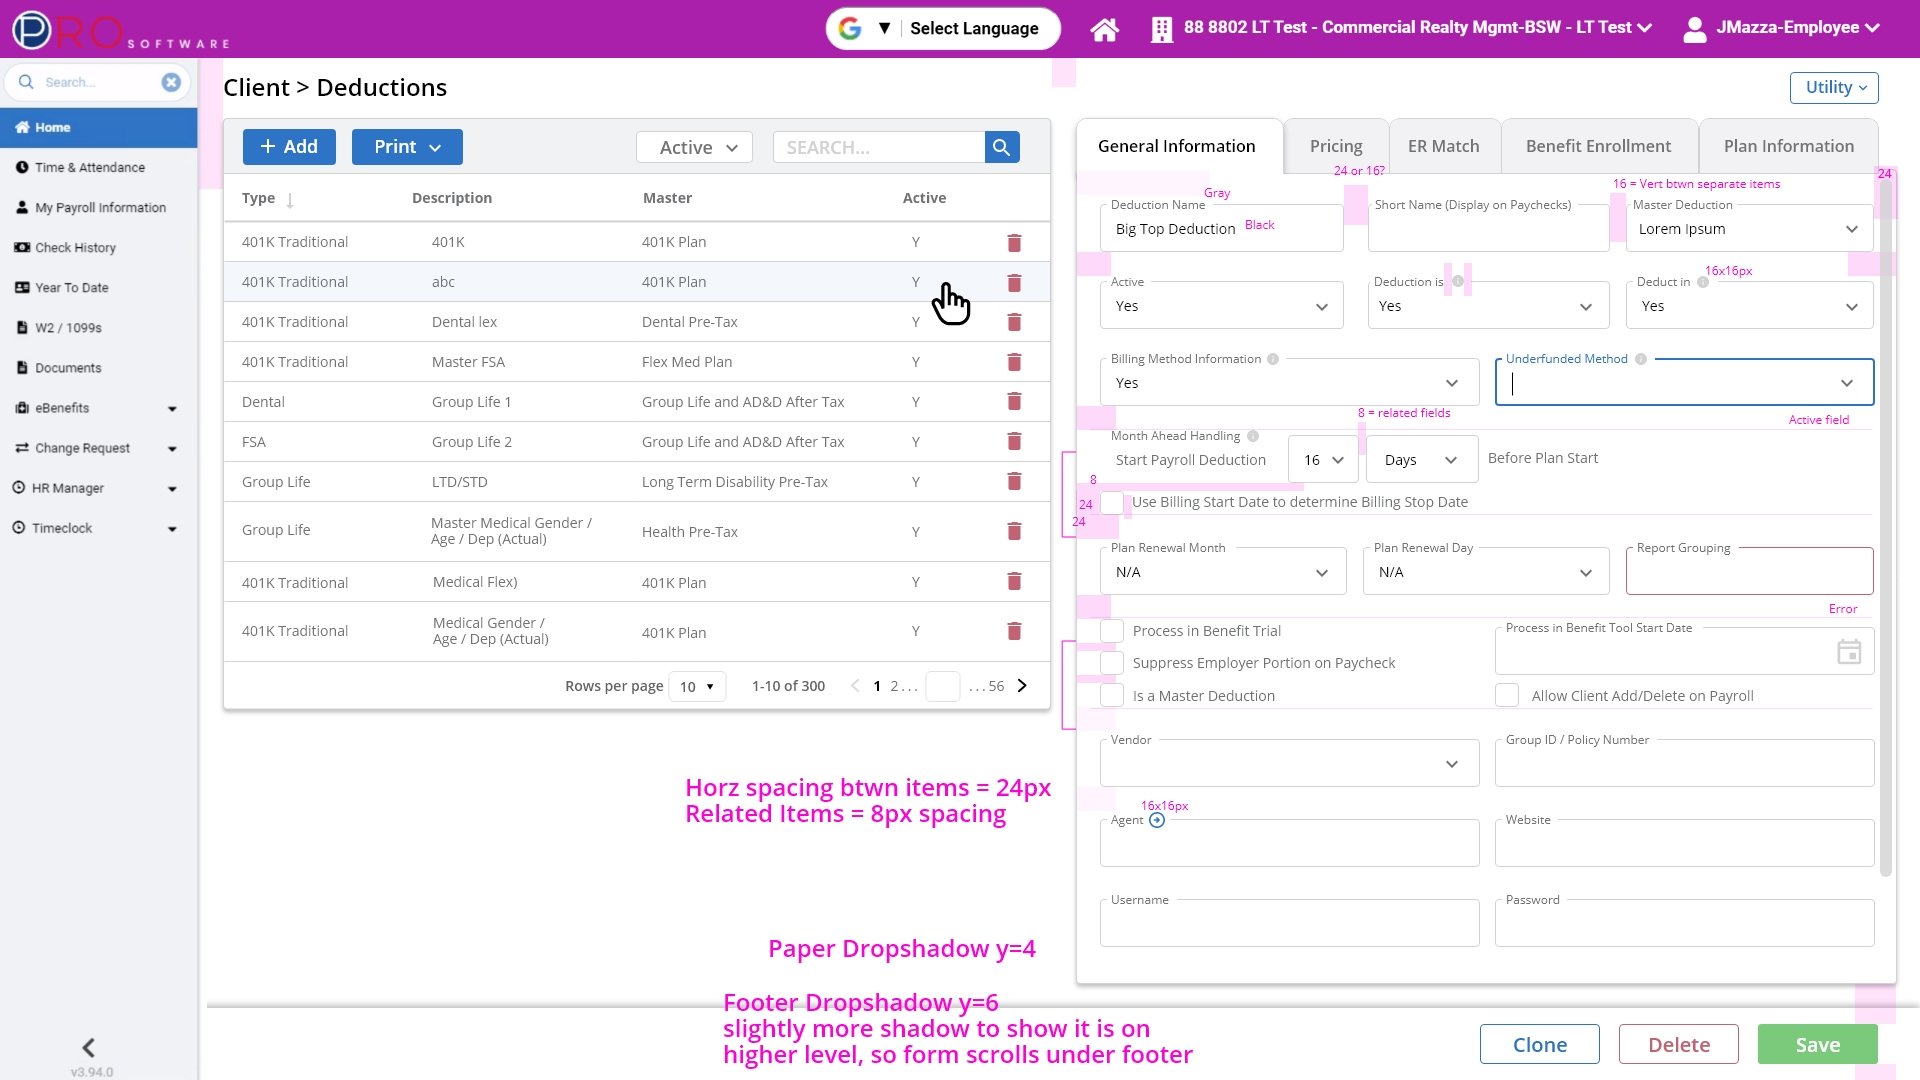Click the home icon in top bar
This screenshot has height=1080, width=1920.
(x=1104, y=29)
